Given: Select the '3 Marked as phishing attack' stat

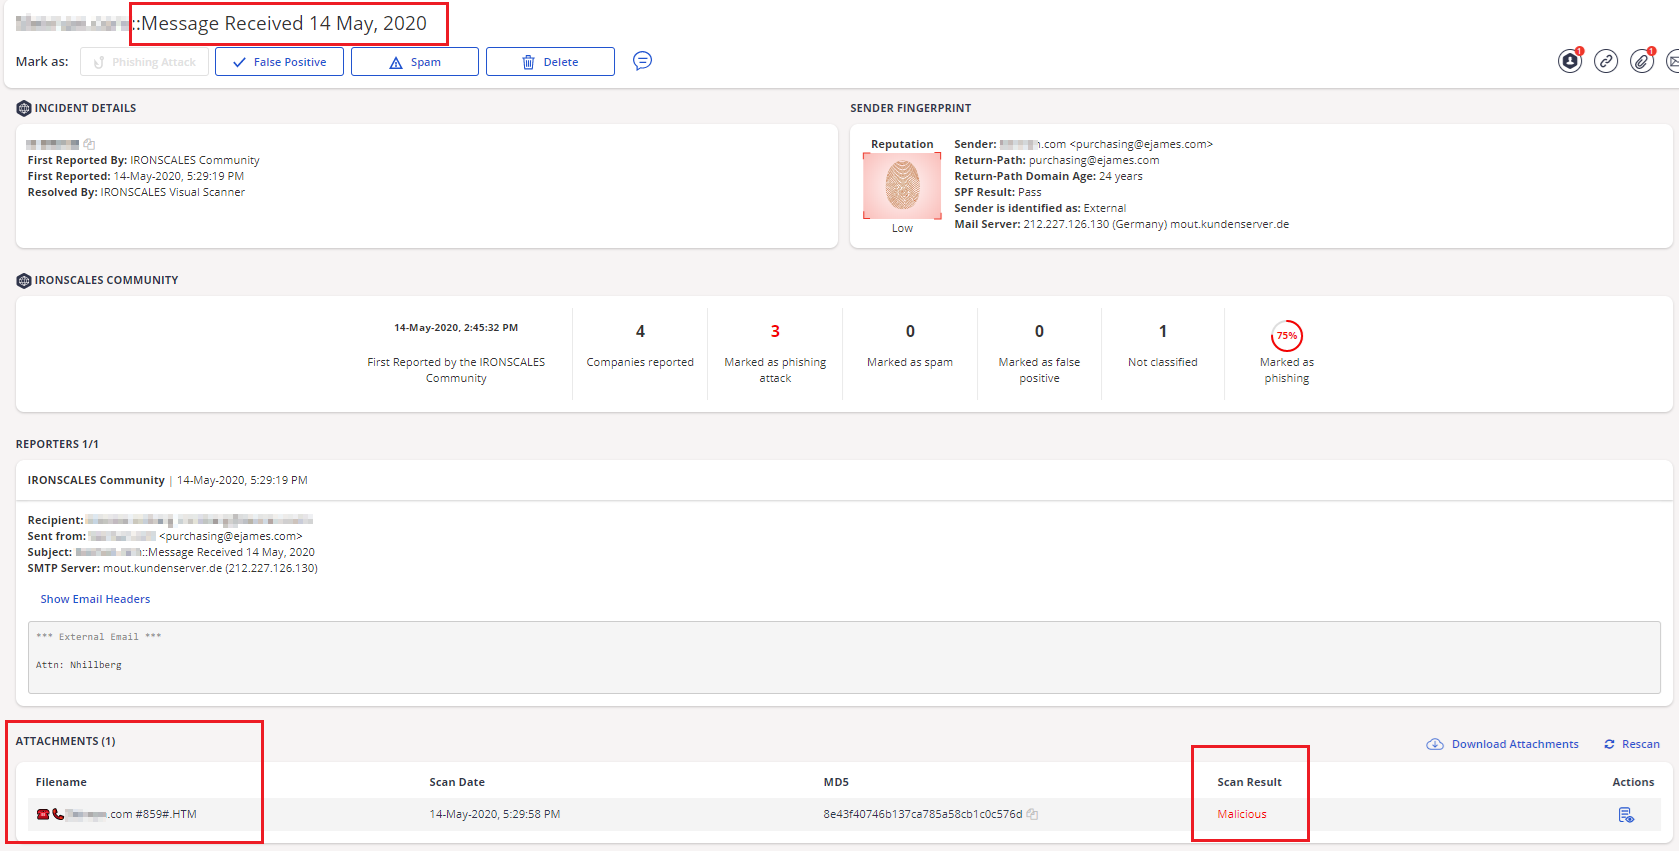Looking at the screenshot, I should coord(775,354).
